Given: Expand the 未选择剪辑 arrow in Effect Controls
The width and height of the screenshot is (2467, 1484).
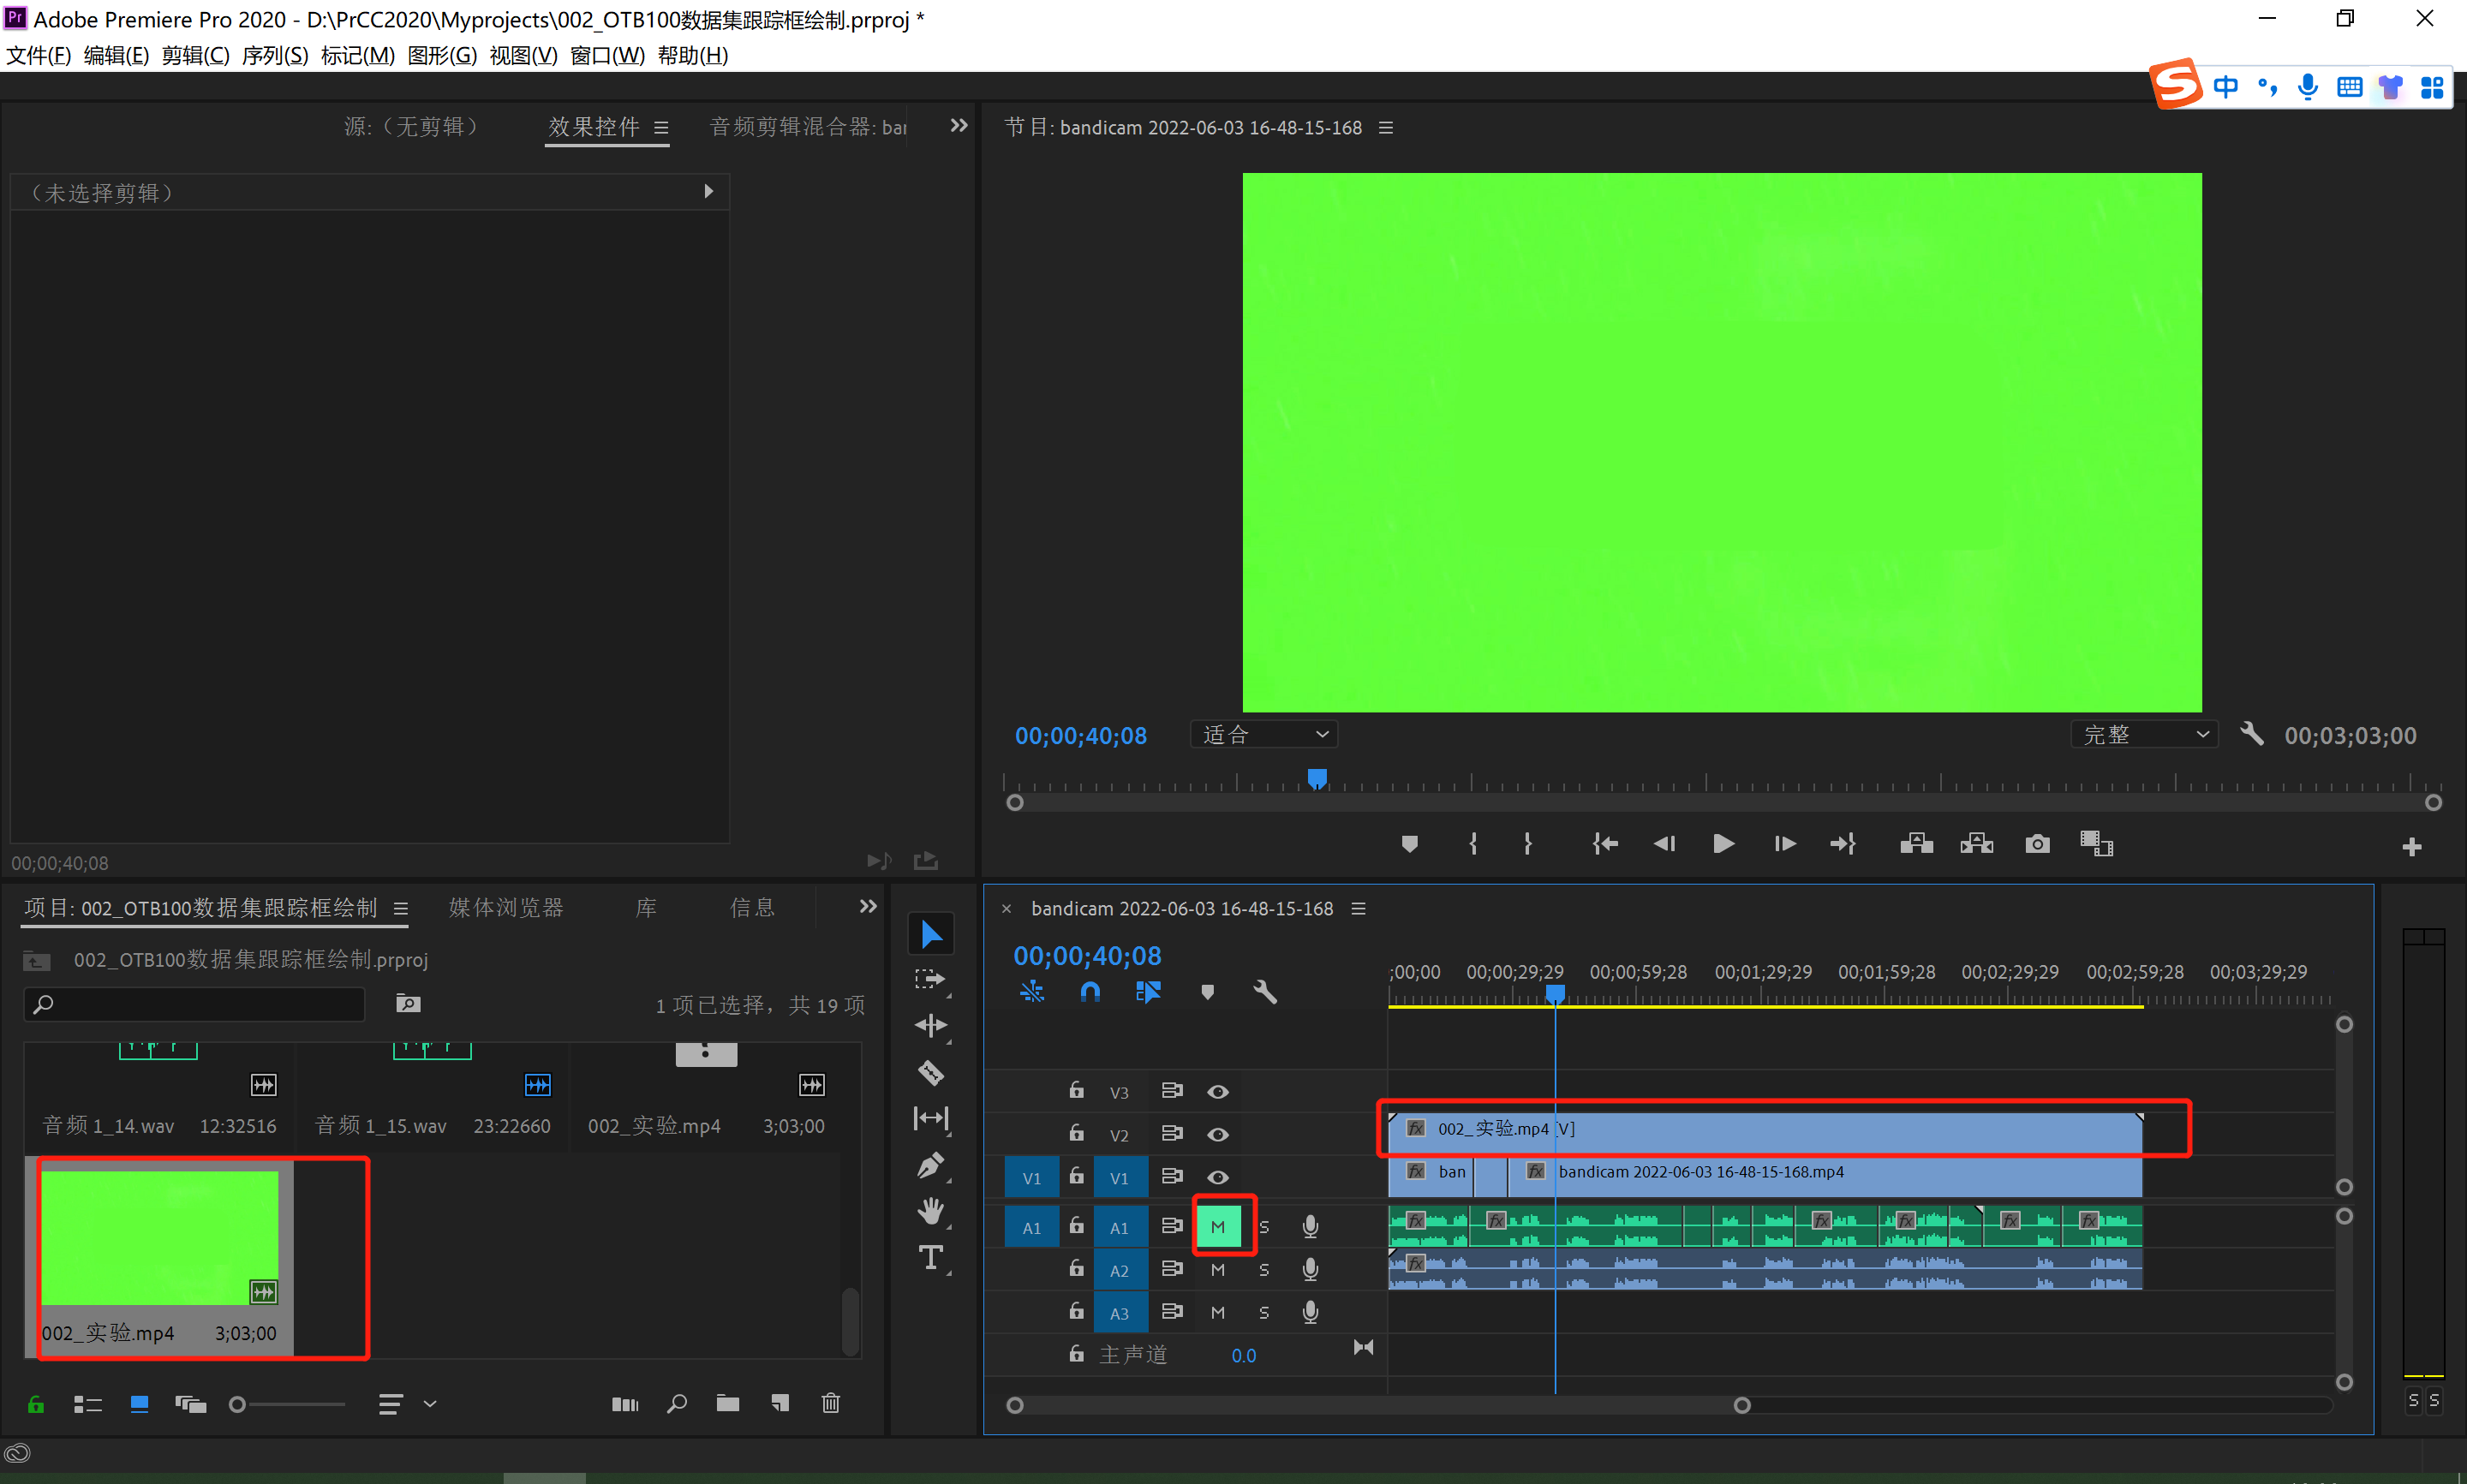Looking at the screenshot, I should [x=709, y=191].
